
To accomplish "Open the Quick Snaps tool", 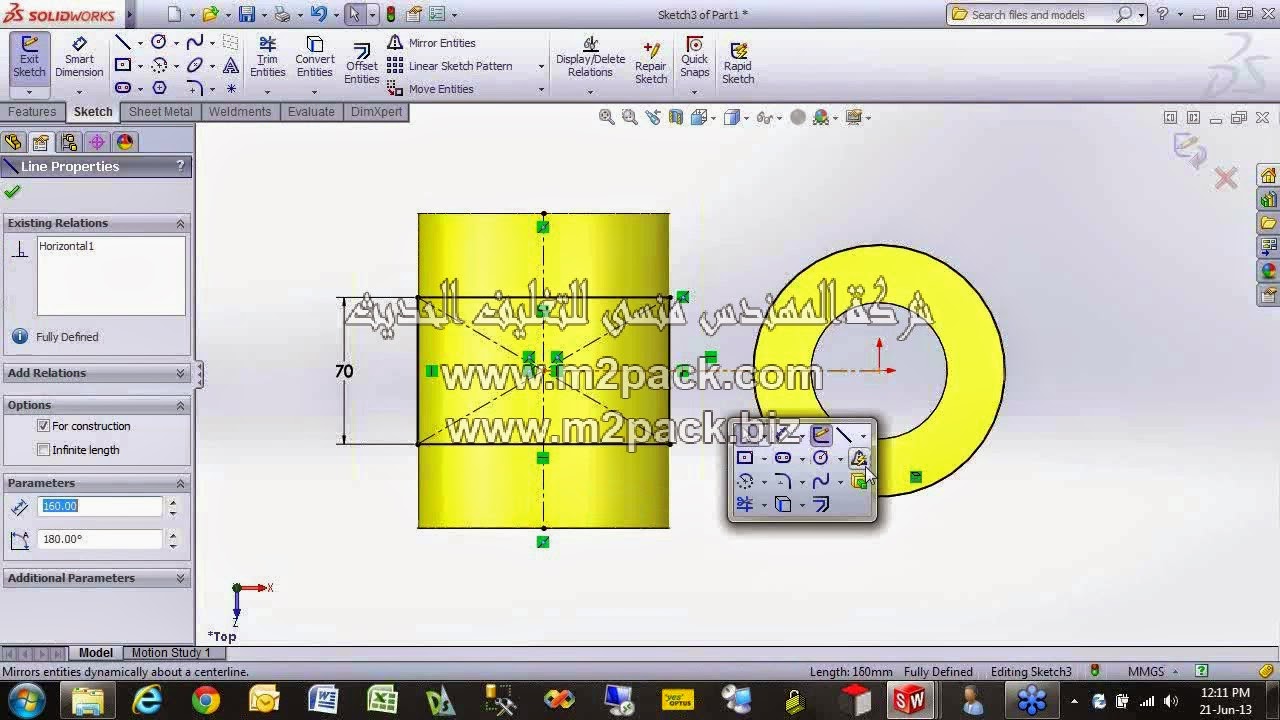I will pyautogui.click(x=694, y=57).
